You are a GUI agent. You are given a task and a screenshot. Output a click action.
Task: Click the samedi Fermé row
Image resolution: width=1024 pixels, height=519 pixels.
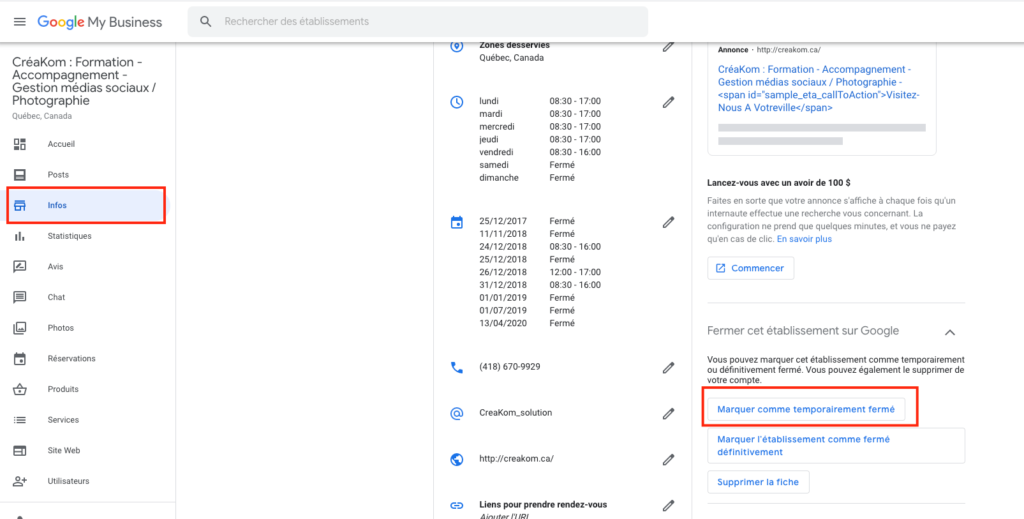527,165
